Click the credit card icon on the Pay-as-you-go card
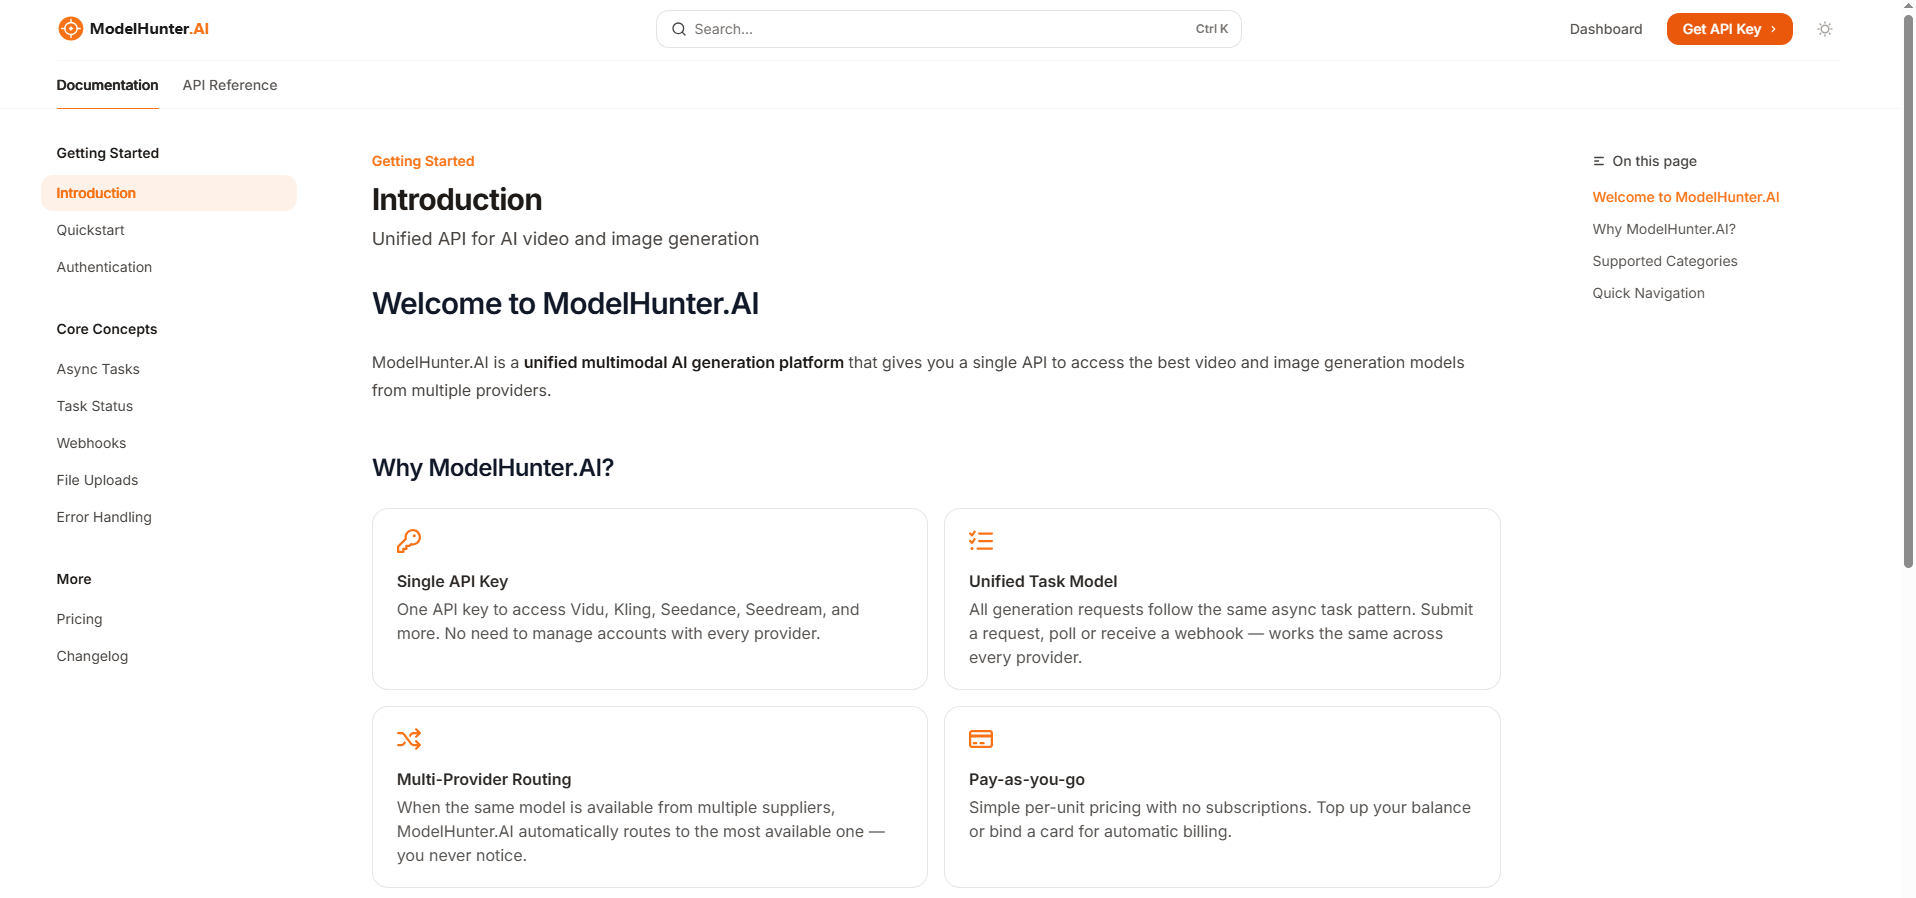1916x898 pixels. point(981,739)
